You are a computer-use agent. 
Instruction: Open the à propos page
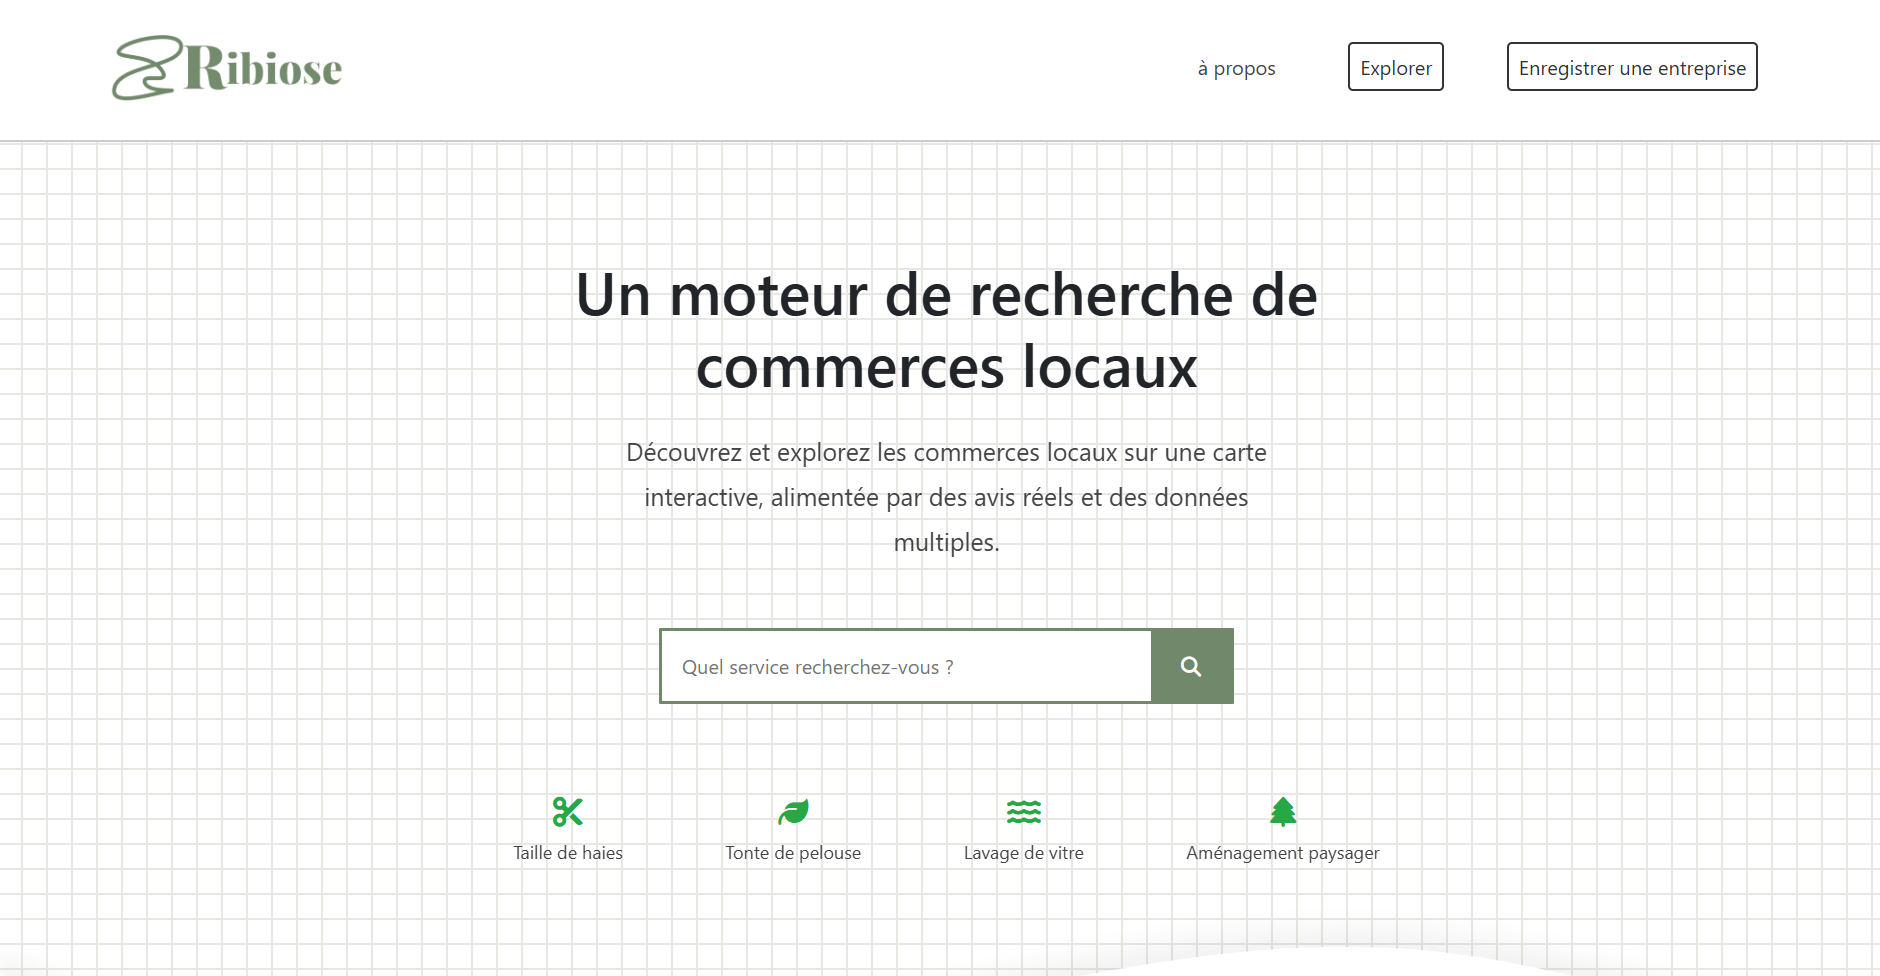coord(1236,67)
